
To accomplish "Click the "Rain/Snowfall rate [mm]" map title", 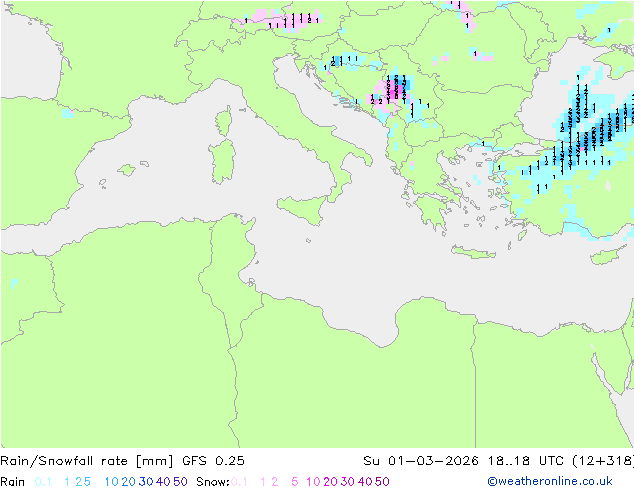I will [87, 461].
